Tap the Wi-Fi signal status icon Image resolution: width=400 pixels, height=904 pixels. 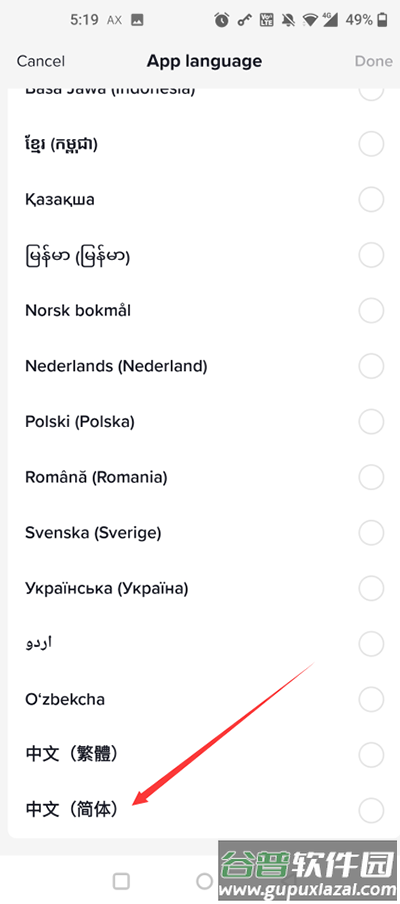click(x=311, y=20)
